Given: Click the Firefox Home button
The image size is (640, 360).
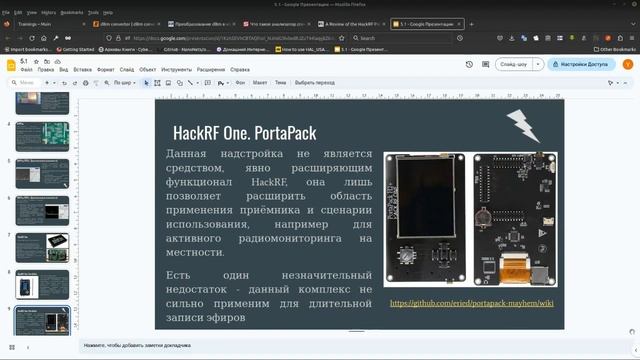Looking at the screenshot, I should pyautogui.click(x=44, y=38).
